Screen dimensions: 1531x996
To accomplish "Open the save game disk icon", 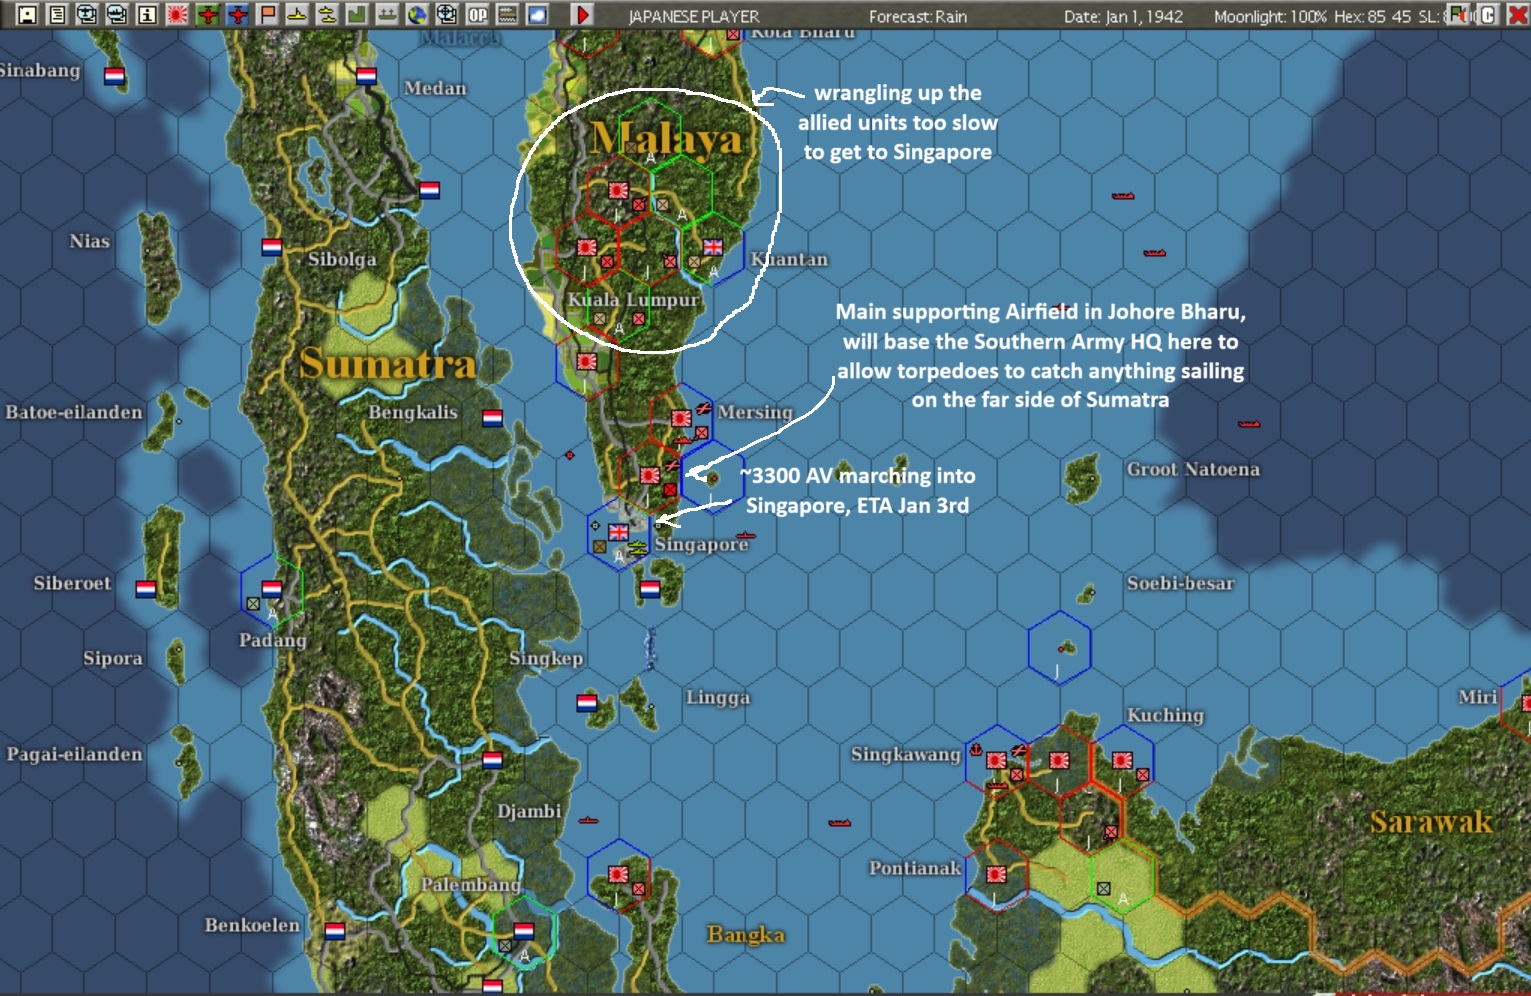I will pyautogui.click(x=27, y=14).
